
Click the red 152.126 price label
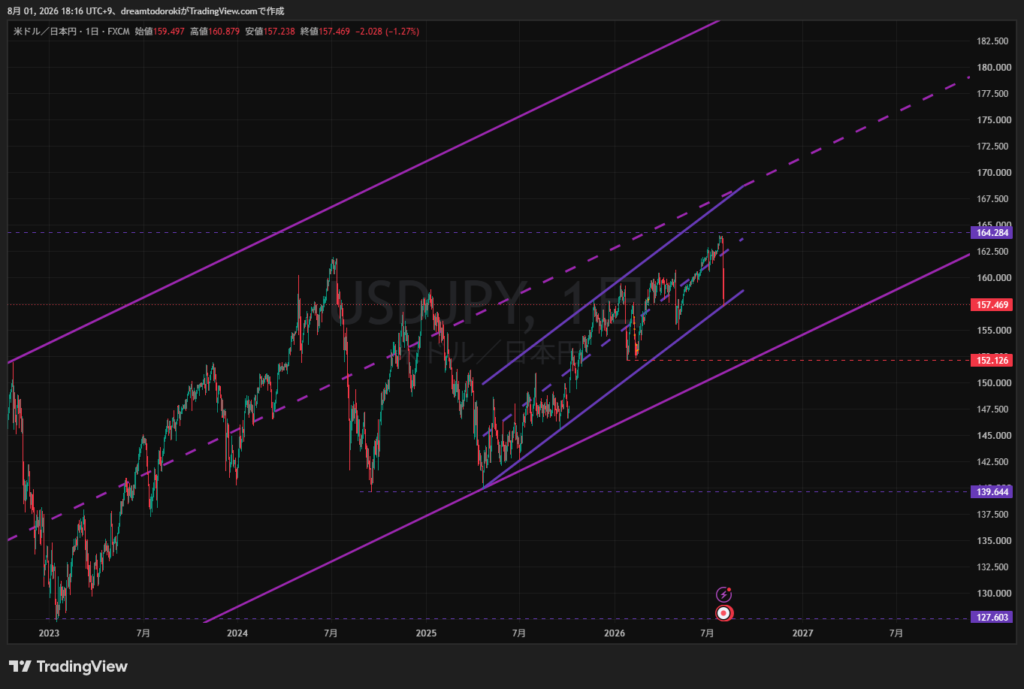[x=992, y=360]
